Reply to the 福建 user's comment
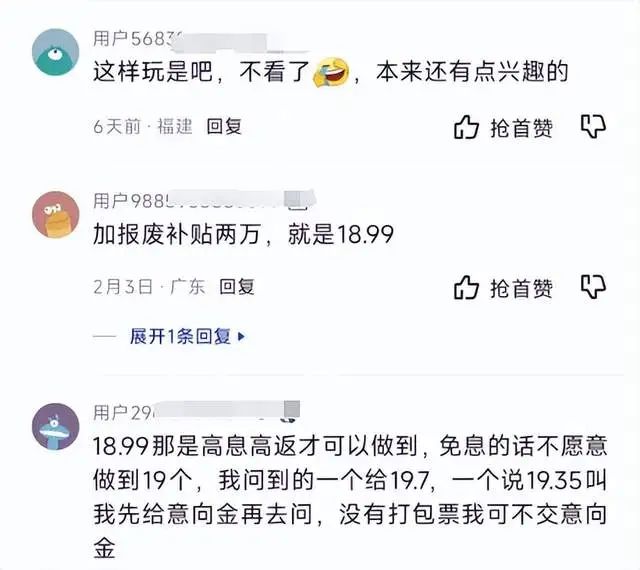The image size is (640, 570). pos(224,127)
